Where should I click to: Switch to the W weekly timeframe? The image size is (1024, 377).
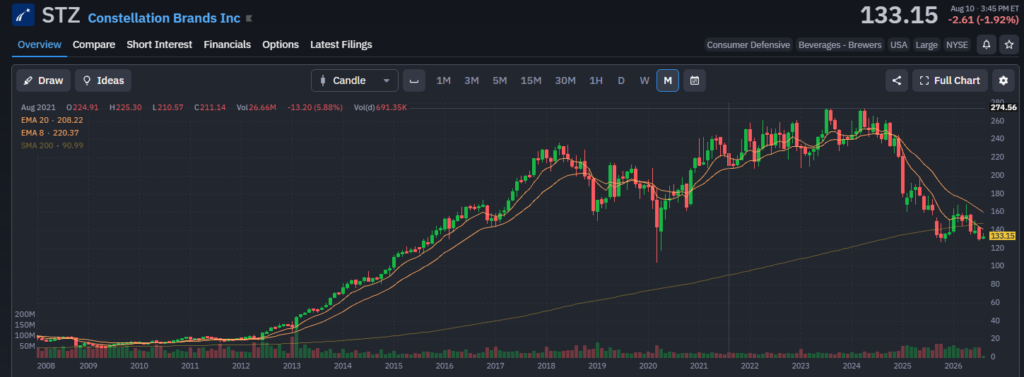tap(645, 80)
